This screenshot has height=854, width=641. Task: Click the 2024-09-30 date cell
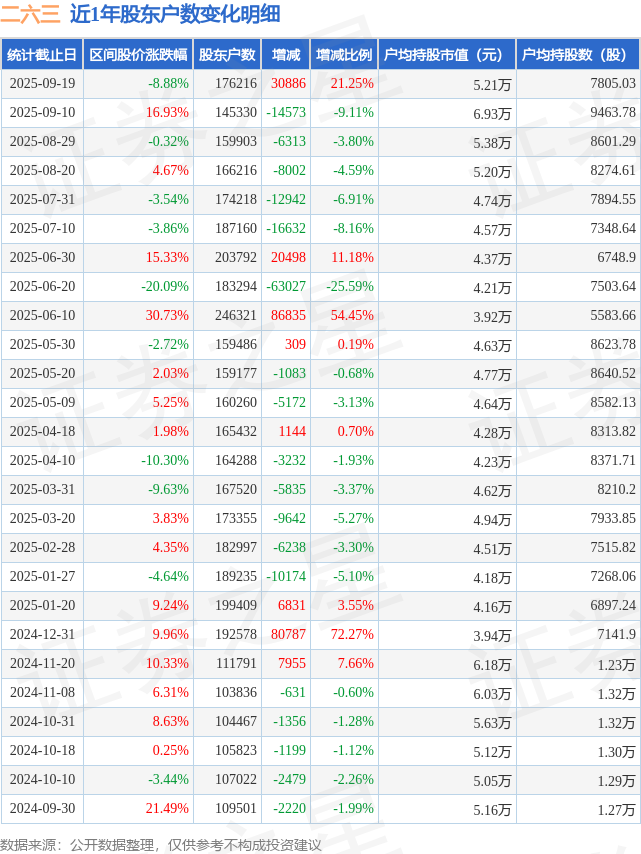point(42,809)
